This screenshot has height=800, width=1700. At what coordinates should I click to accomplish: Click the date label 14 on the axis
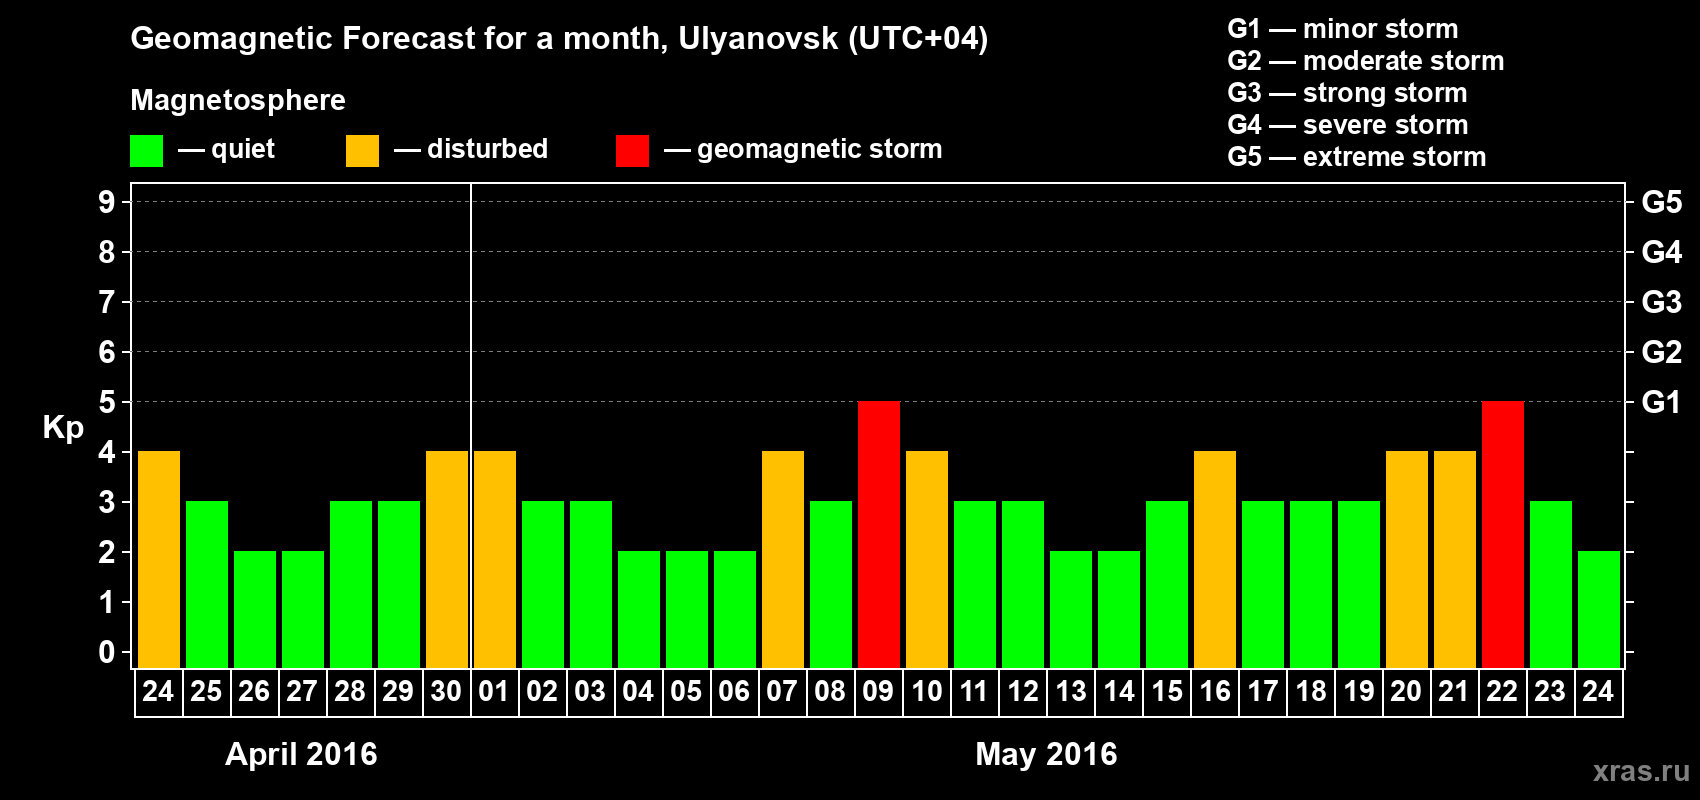[x=1118, y=691]
